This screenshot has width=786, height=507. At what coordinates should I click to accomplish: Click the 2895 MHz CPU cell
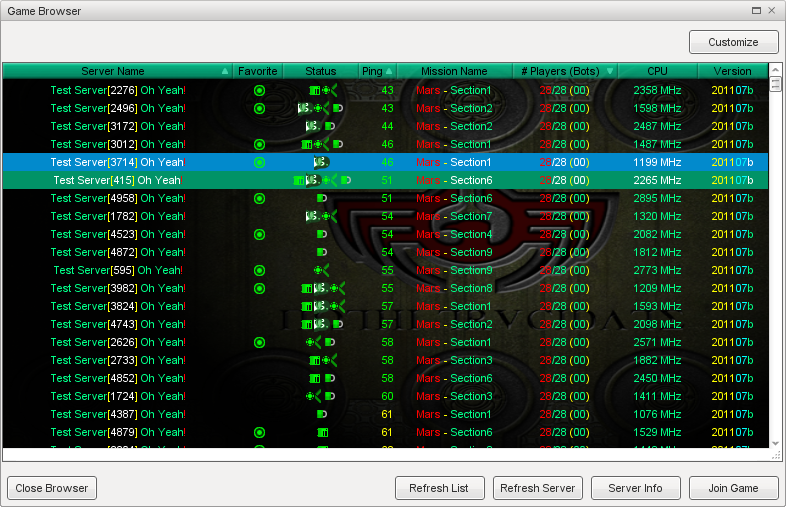(657, 199)
